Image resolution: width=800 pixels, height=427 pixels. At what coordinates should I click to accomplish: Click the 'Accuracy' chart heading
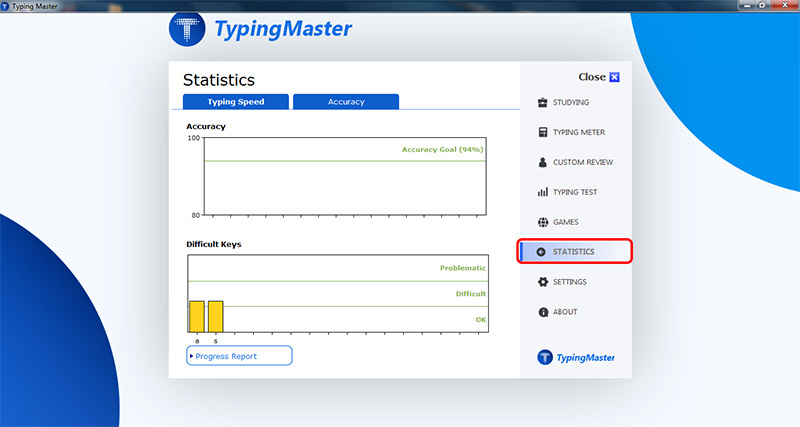click(206, 127)
